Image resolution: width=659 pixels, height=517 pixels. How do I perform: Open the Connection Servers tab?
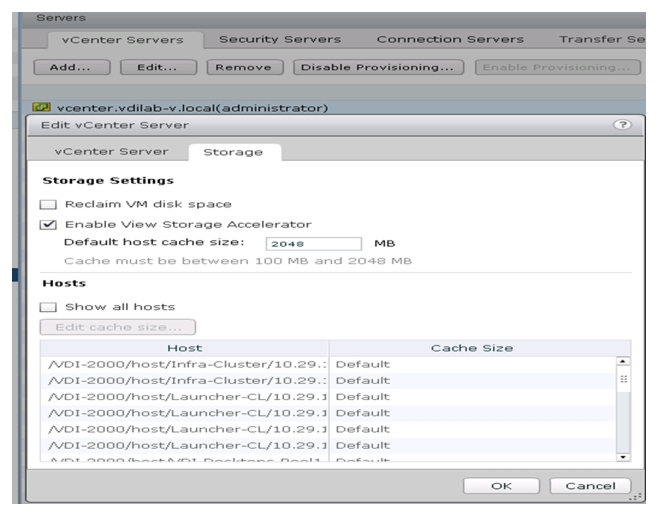pyautogui.click(x=450, y=40)
